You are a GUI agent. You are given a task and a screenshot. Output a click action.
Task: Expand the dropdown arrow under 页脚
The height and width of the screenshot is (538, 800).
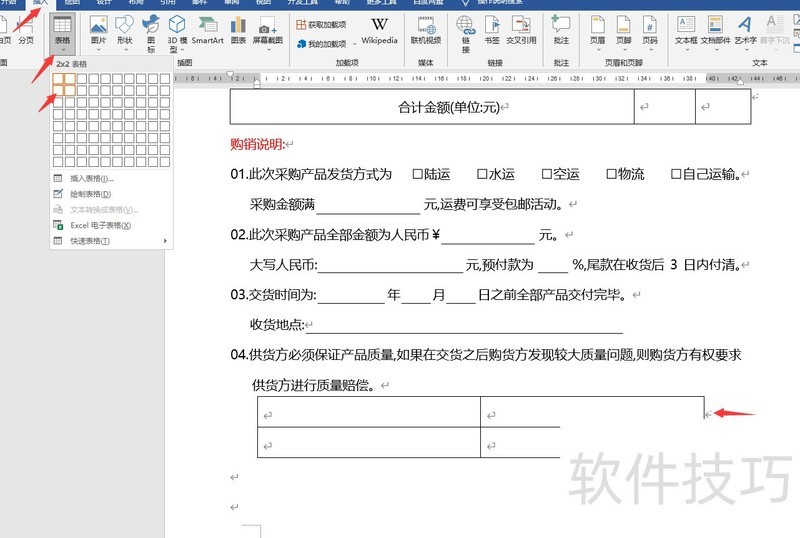623,50
